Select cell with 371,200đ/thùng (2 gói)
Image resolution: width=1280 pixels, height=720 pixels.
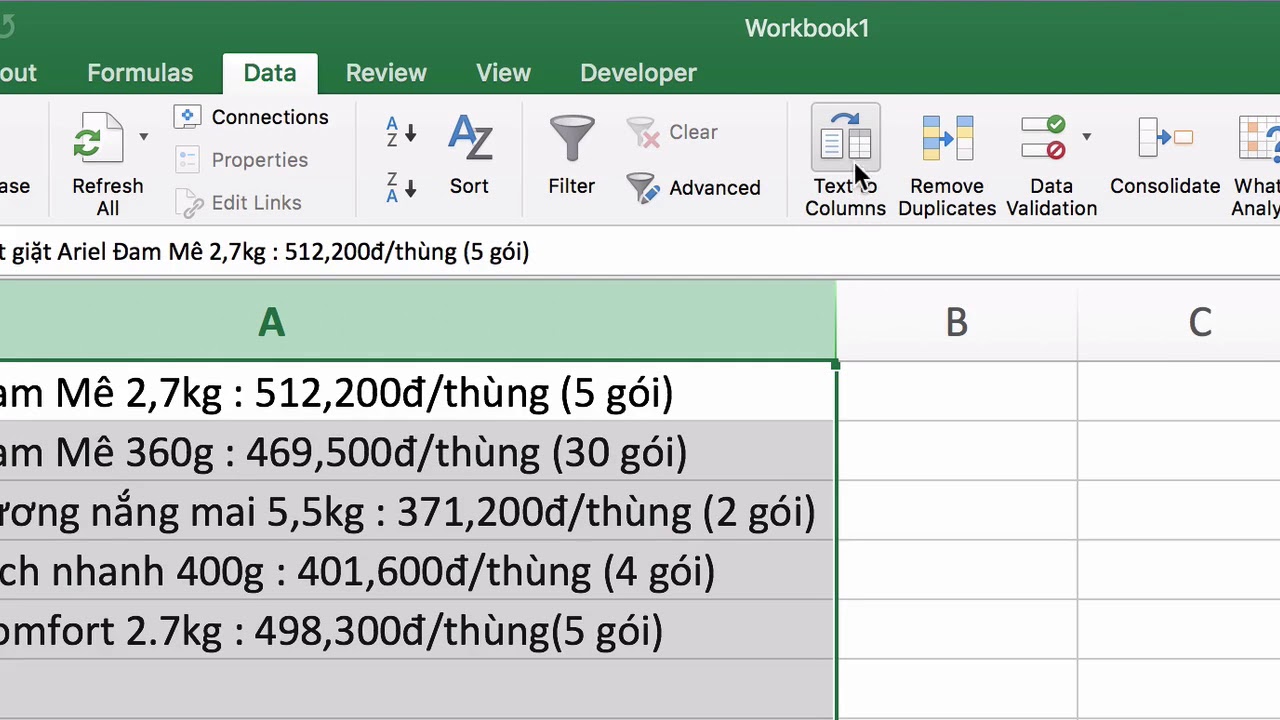(x=417, y=511)
